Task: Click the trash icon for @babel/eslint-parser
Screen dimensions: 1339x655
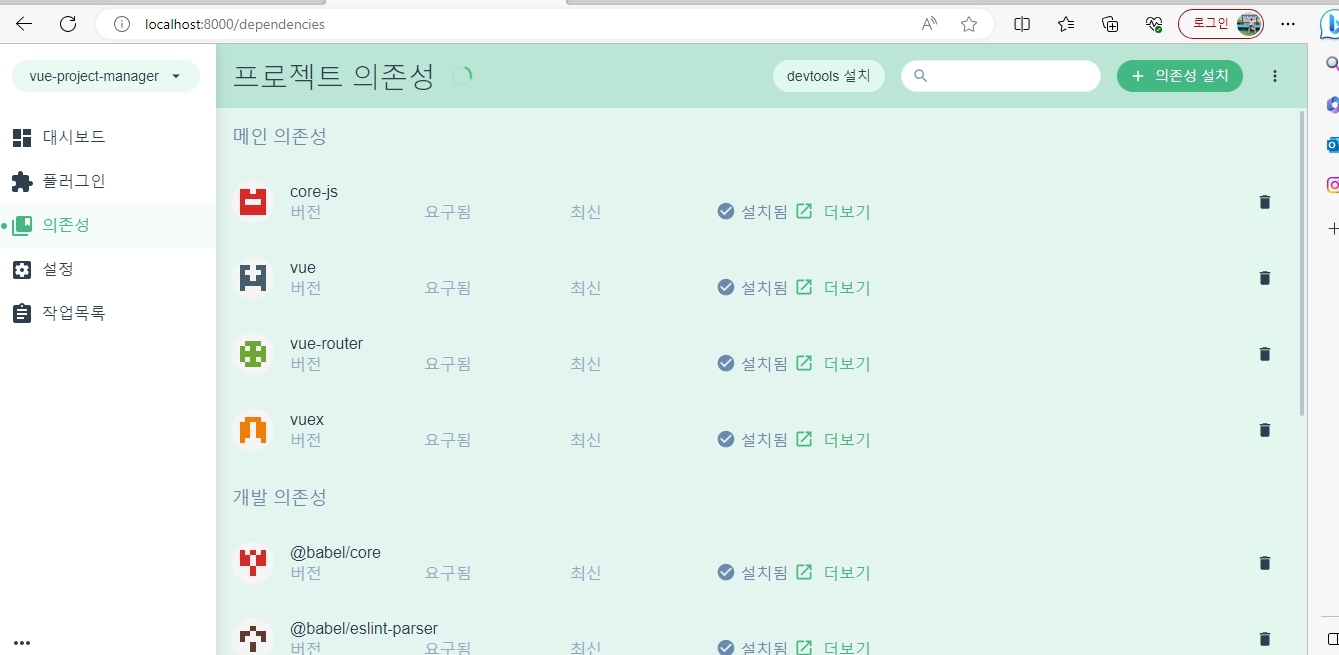Action: [x=1264, y=639]
